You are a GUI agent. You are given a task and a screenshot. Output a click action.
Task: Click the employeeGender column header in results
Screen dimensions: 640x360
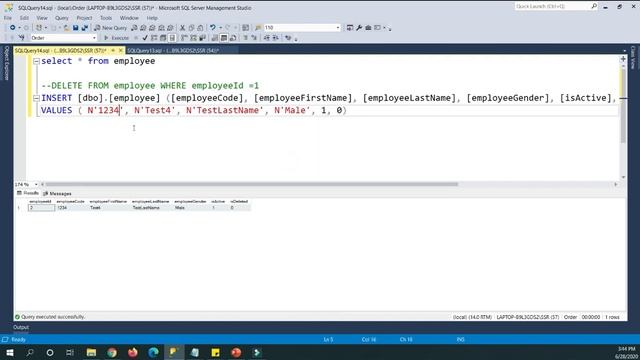[190, 202]
